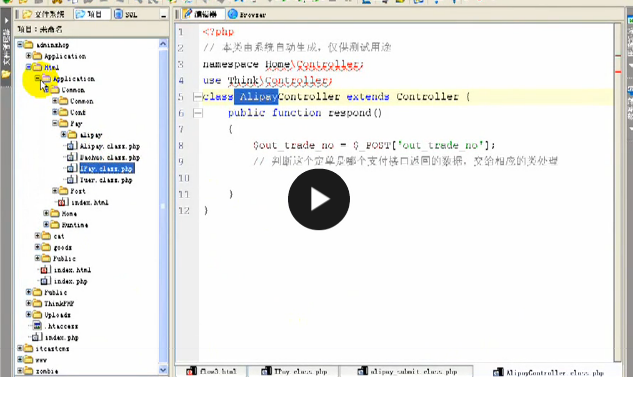Click the goods folder icon

coord(46,247)
